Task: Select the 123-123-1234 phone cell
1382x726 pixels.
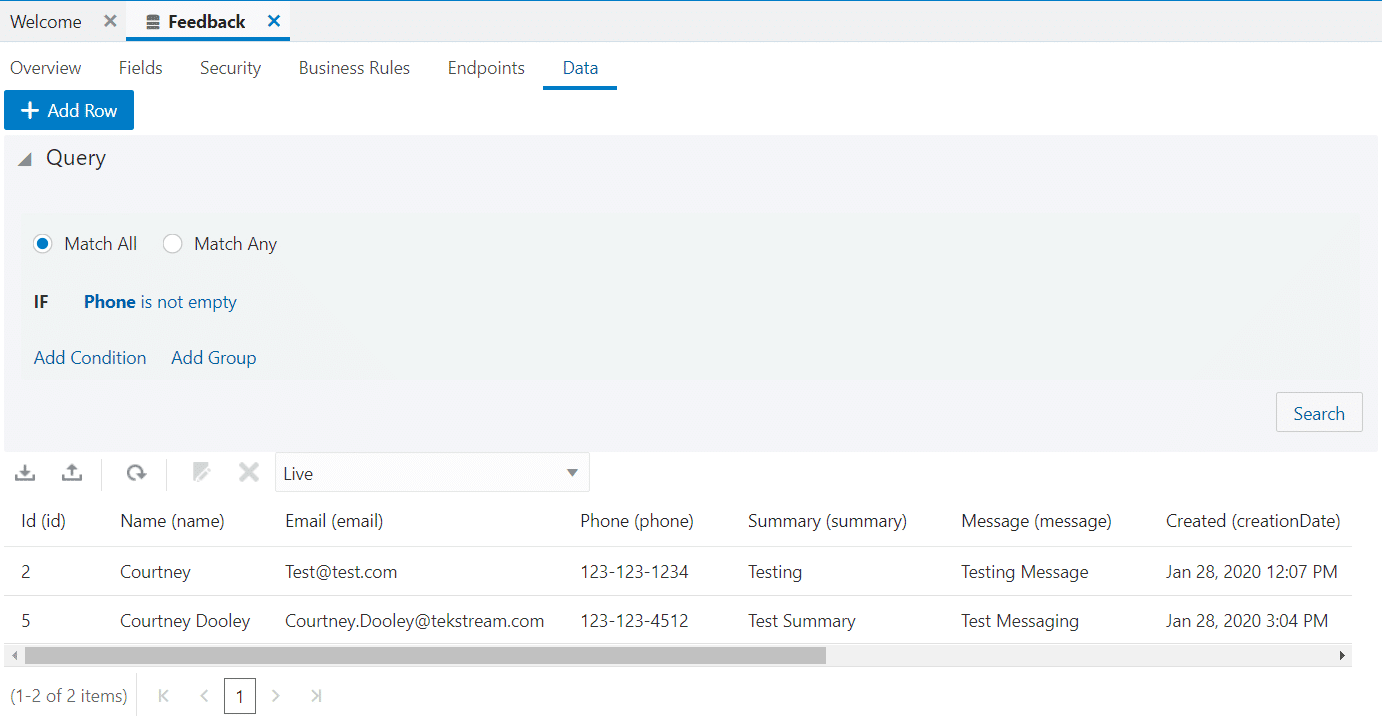Action: pyautogui.click(x=634, y=572)
